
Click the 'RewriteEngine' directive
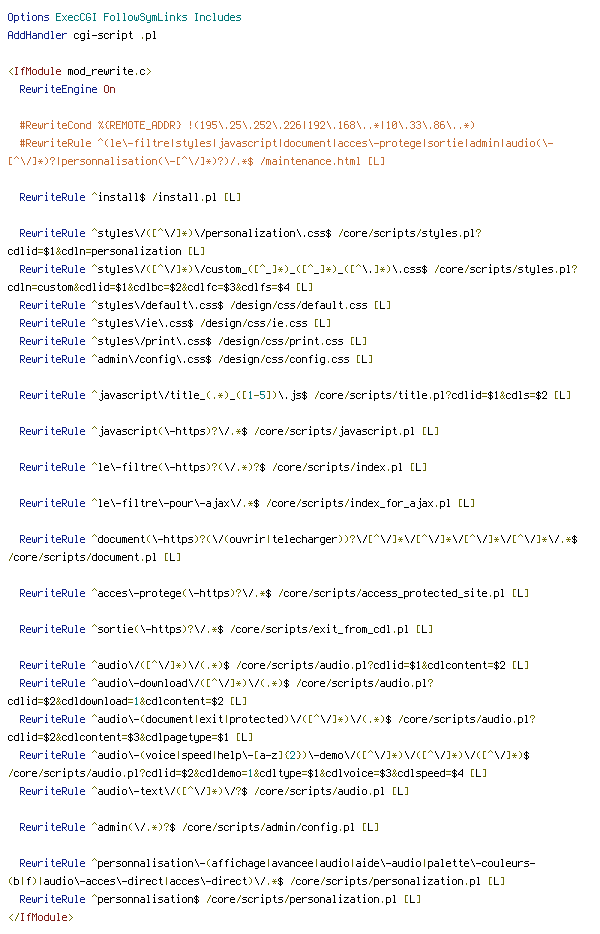coord(58,89)
